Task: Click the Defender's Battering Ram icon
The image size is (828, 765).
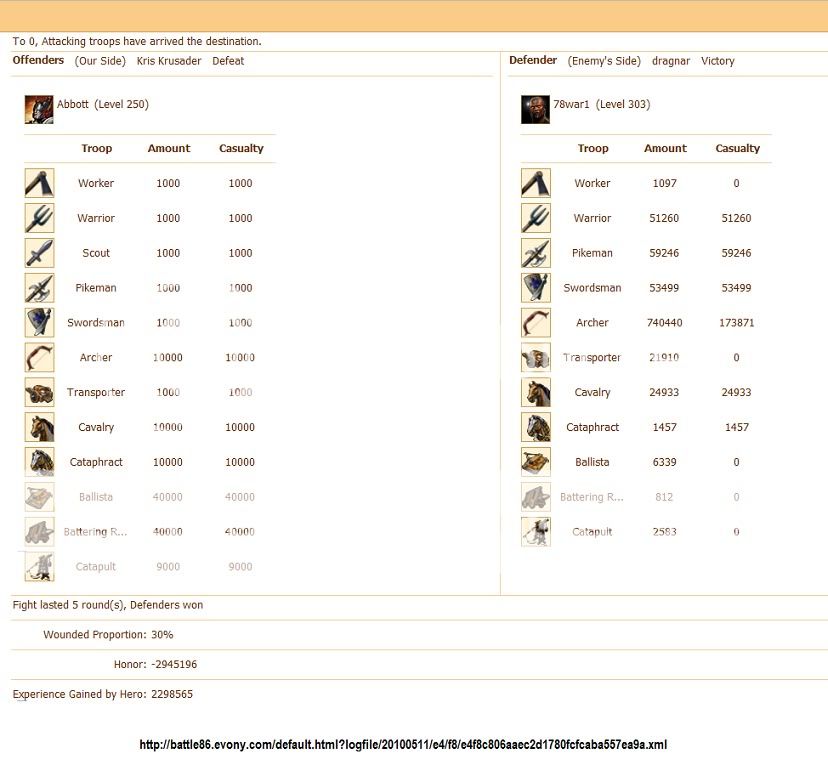Action: (x=535, y=497)
